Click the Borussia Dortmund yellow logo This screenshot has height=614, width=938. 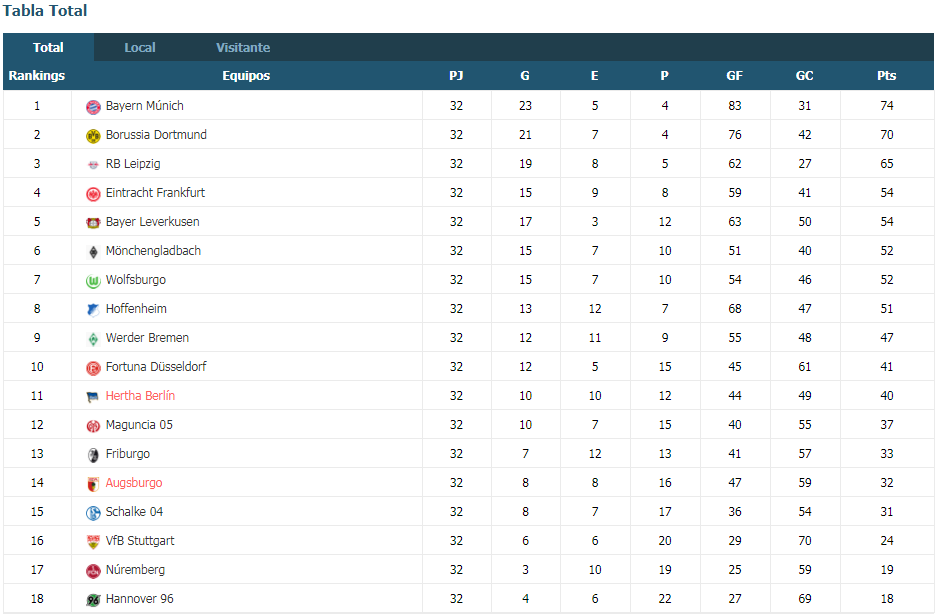[93, 136]
